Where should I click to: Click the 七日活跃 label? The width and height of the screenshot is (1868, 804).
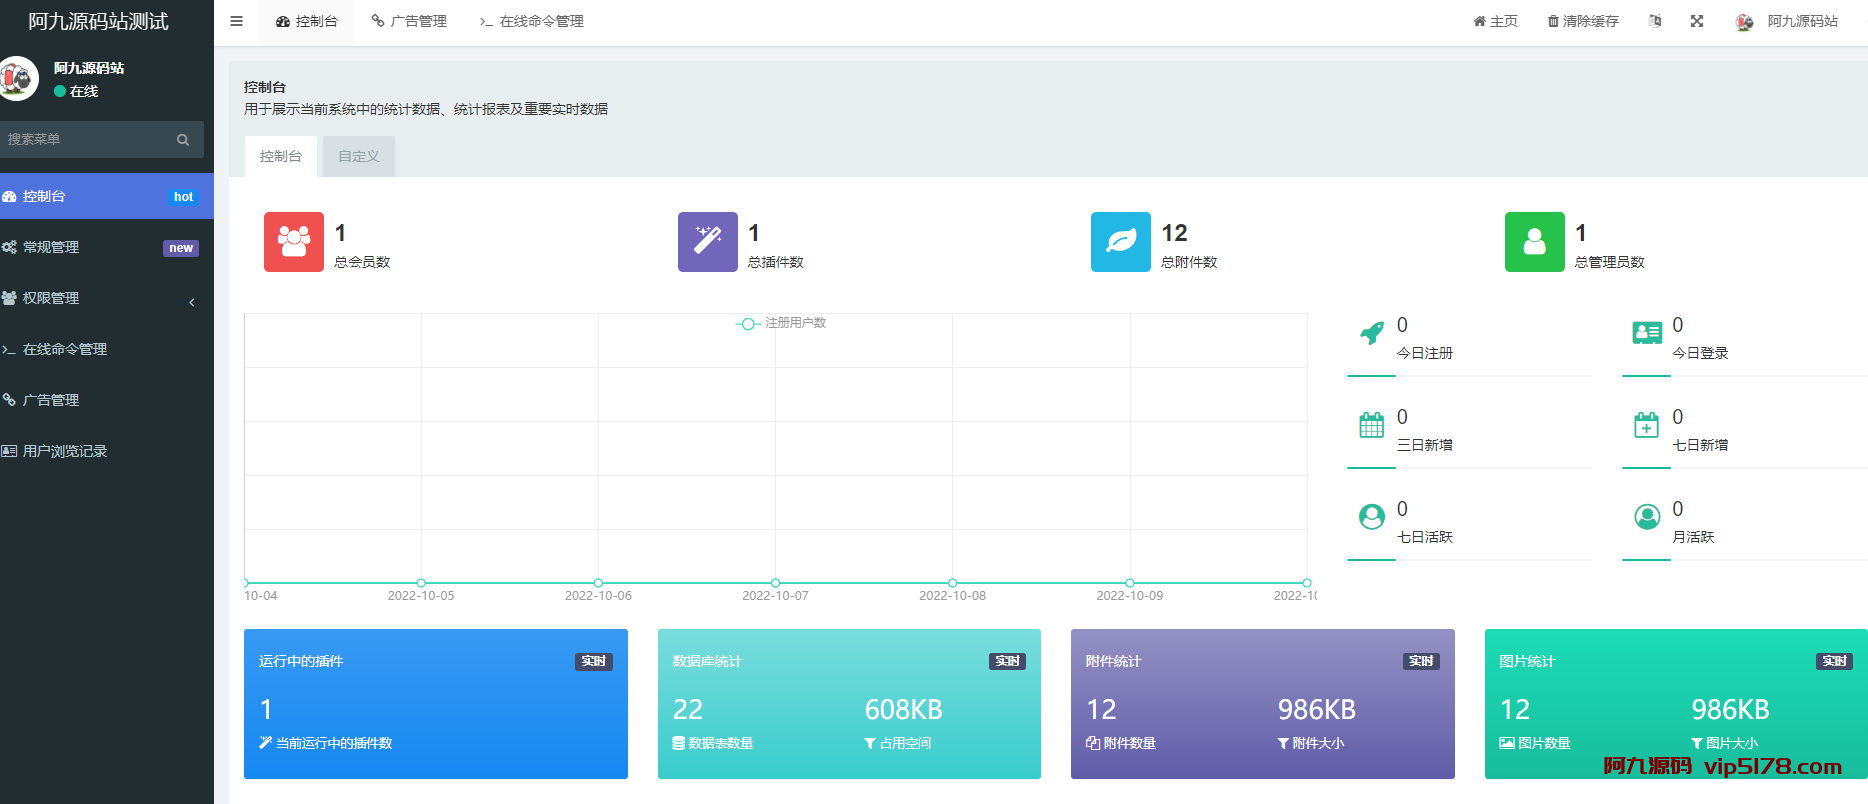tap(1425, 537)
